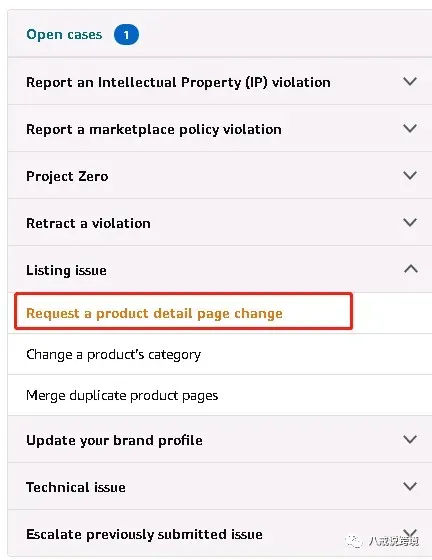Image resolution: width=432 pixels, height=560 pixels.
Task: Click the Project Zero heading
Action: click(x=67, y=176)
